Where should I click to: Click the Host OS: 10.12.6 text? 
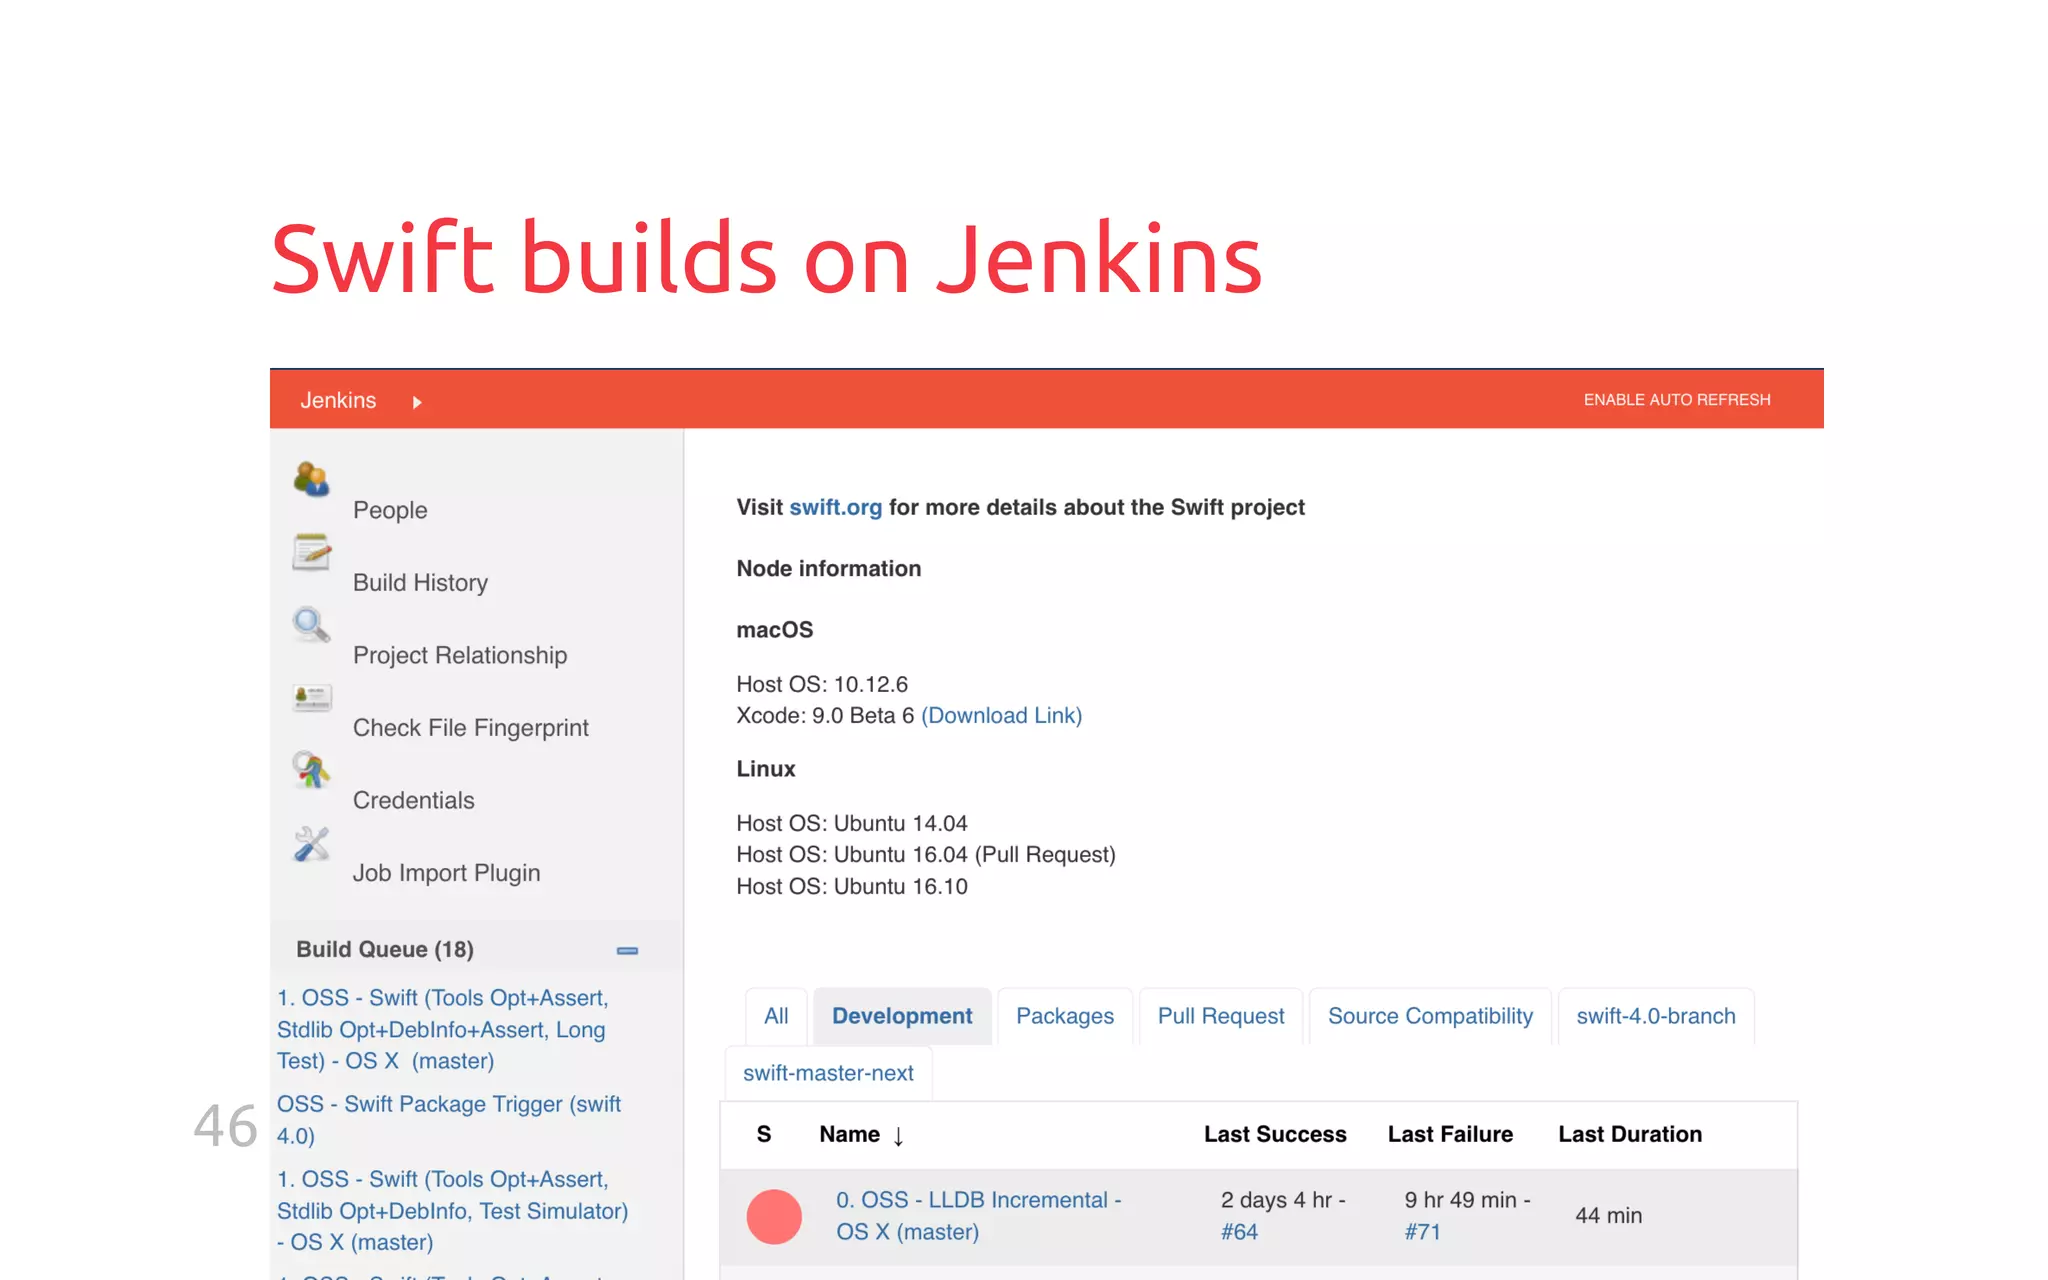click(822, 685)
